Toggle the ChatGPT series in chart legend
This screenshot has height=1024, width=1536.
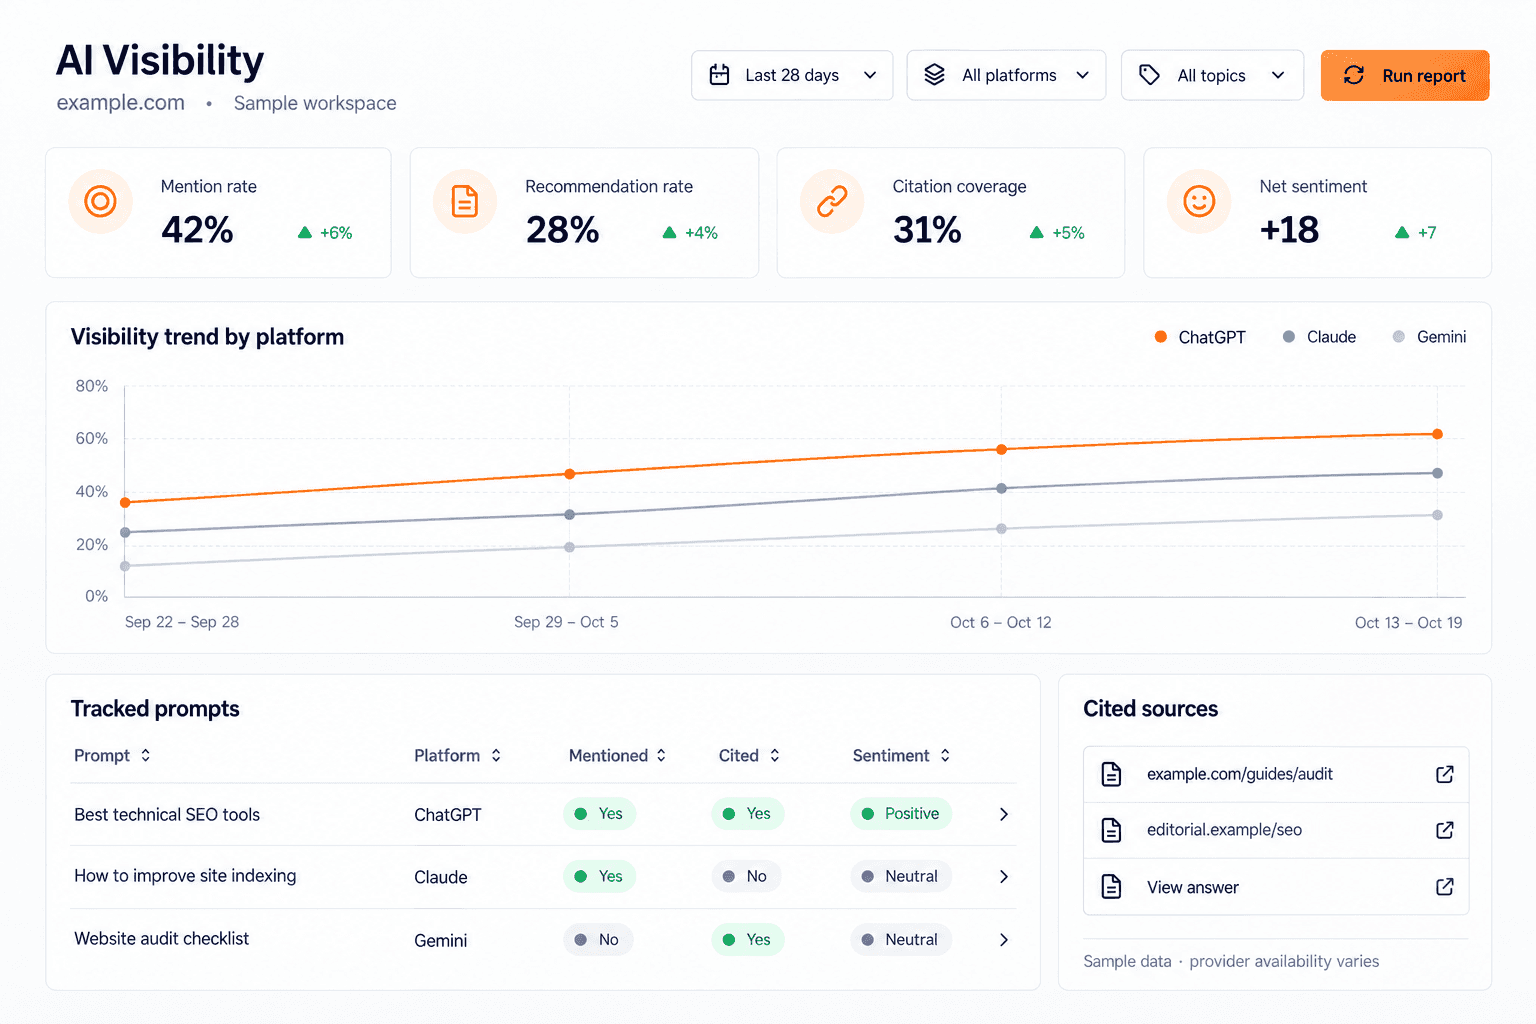click(x=1200, y=337)
